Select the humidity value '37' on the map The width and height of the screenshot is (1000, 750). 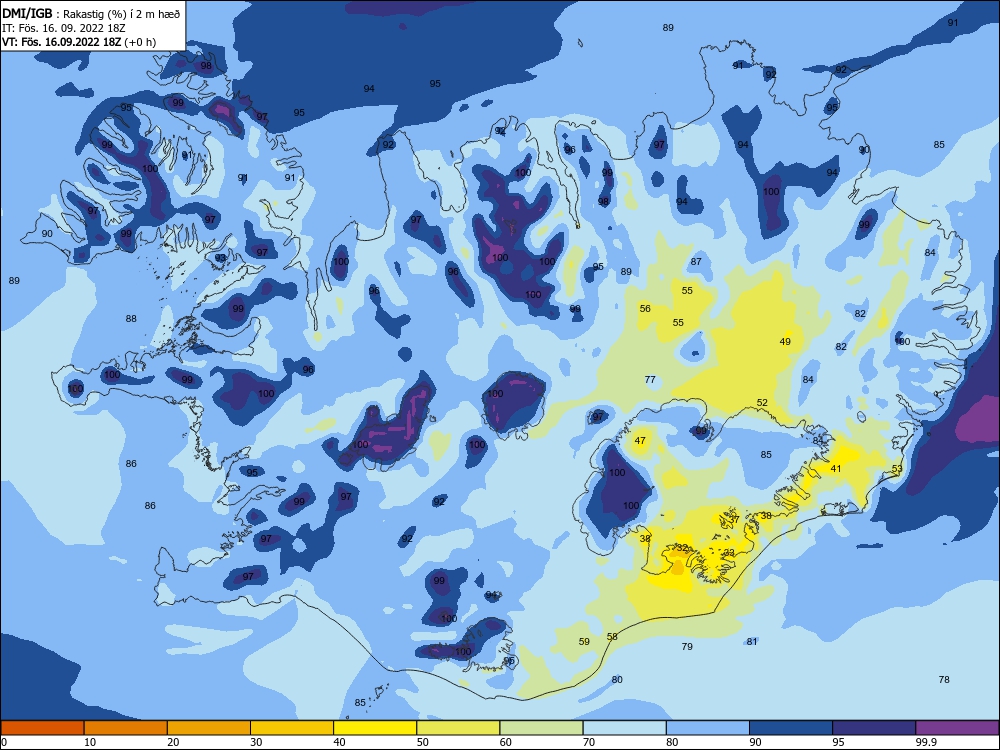coord(734,520)
